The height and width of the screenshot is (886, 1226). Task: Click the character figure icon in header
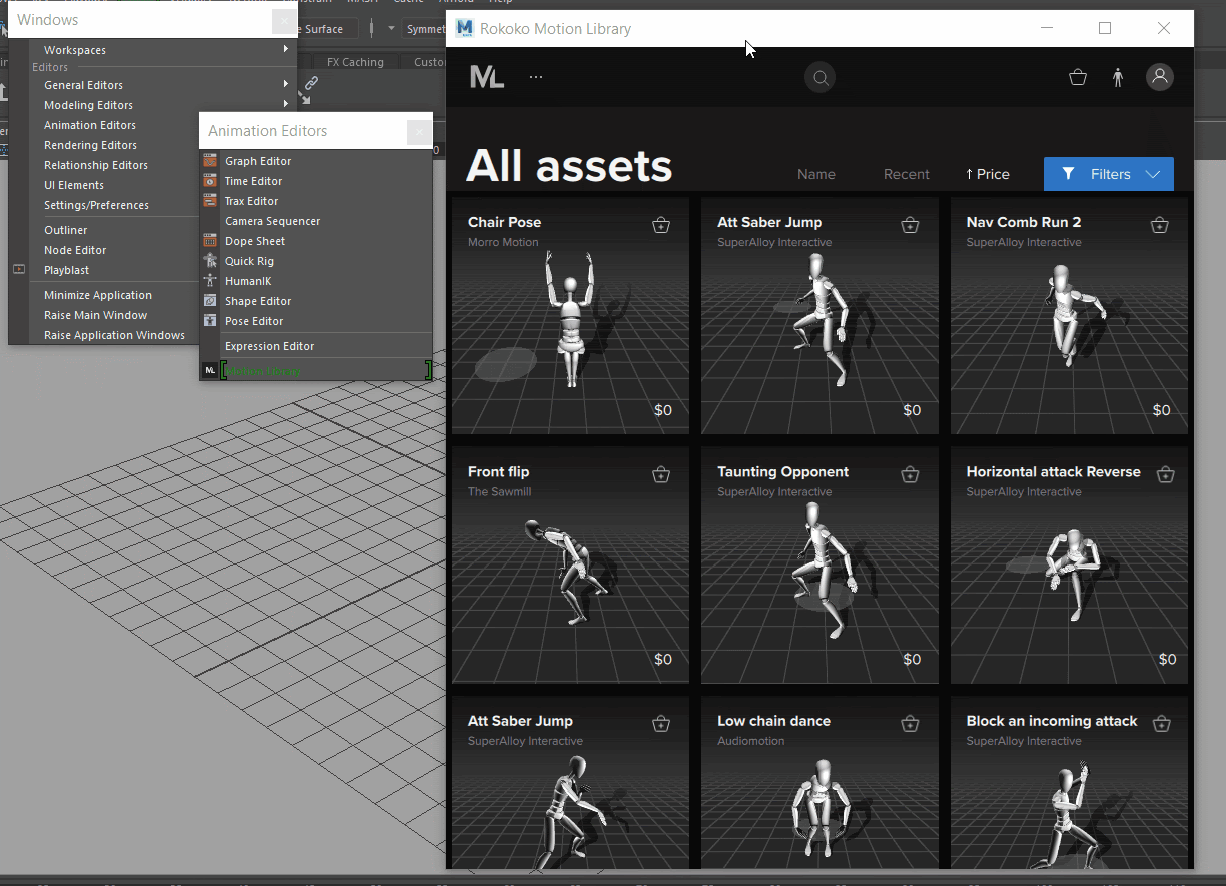point(1118,77)
